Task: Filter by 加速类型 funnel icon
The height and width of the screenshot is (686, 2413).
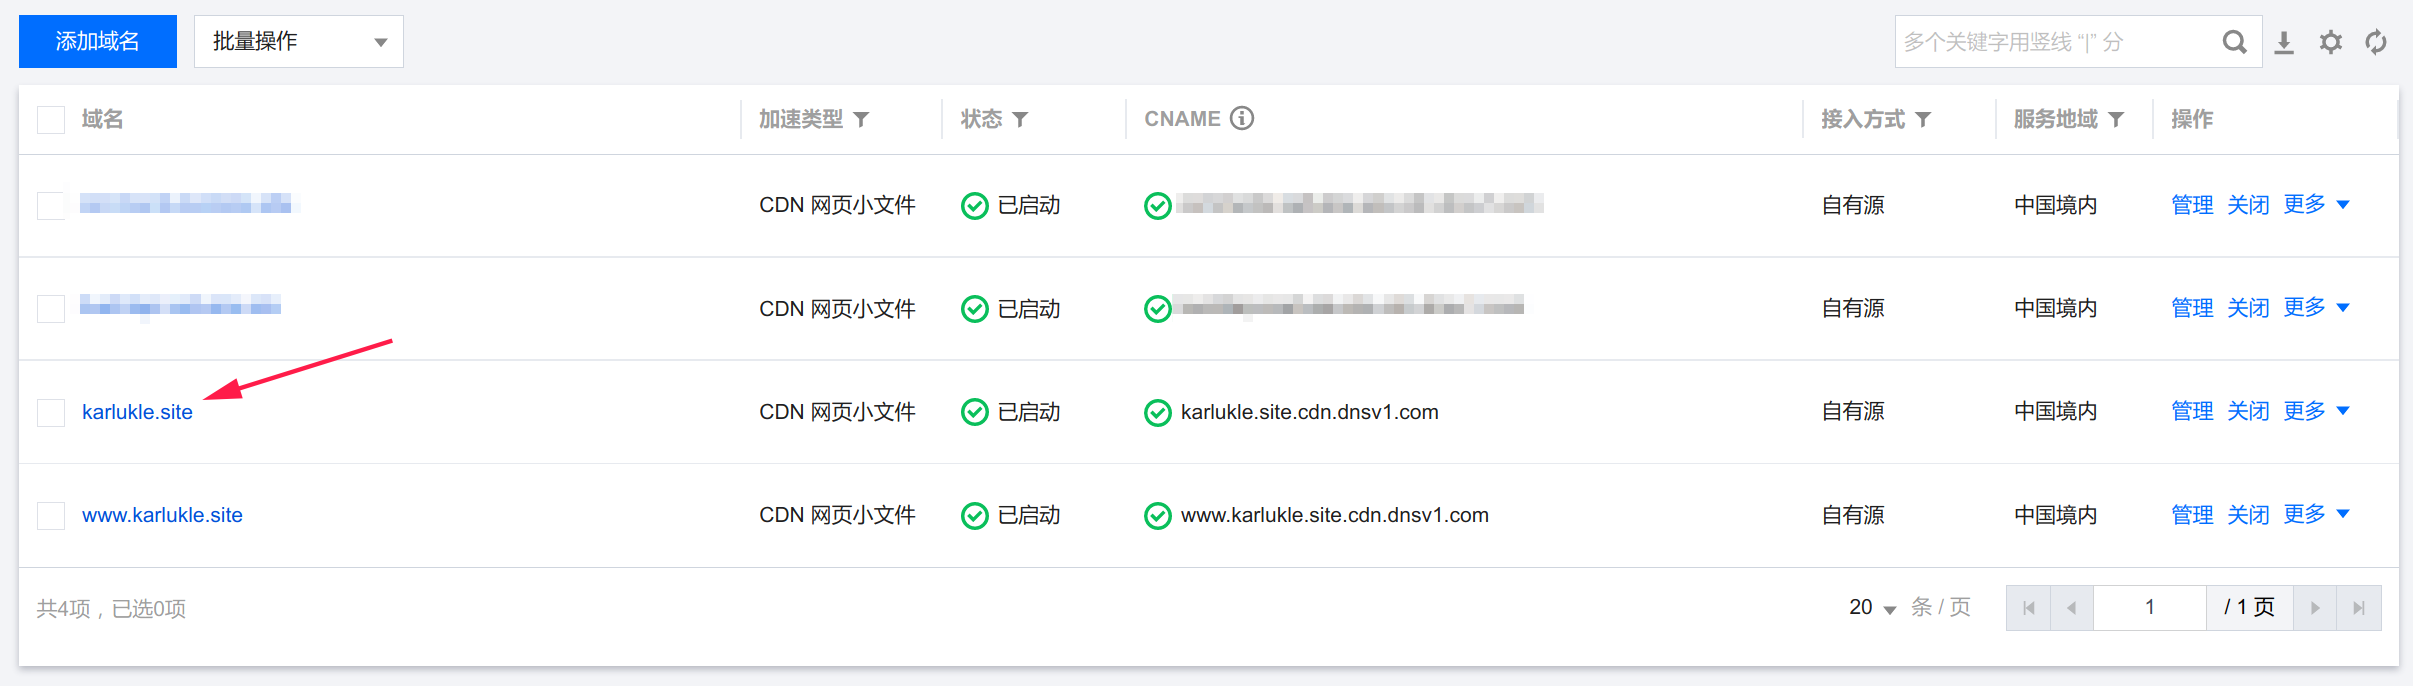Action: [x=861, y=119]
